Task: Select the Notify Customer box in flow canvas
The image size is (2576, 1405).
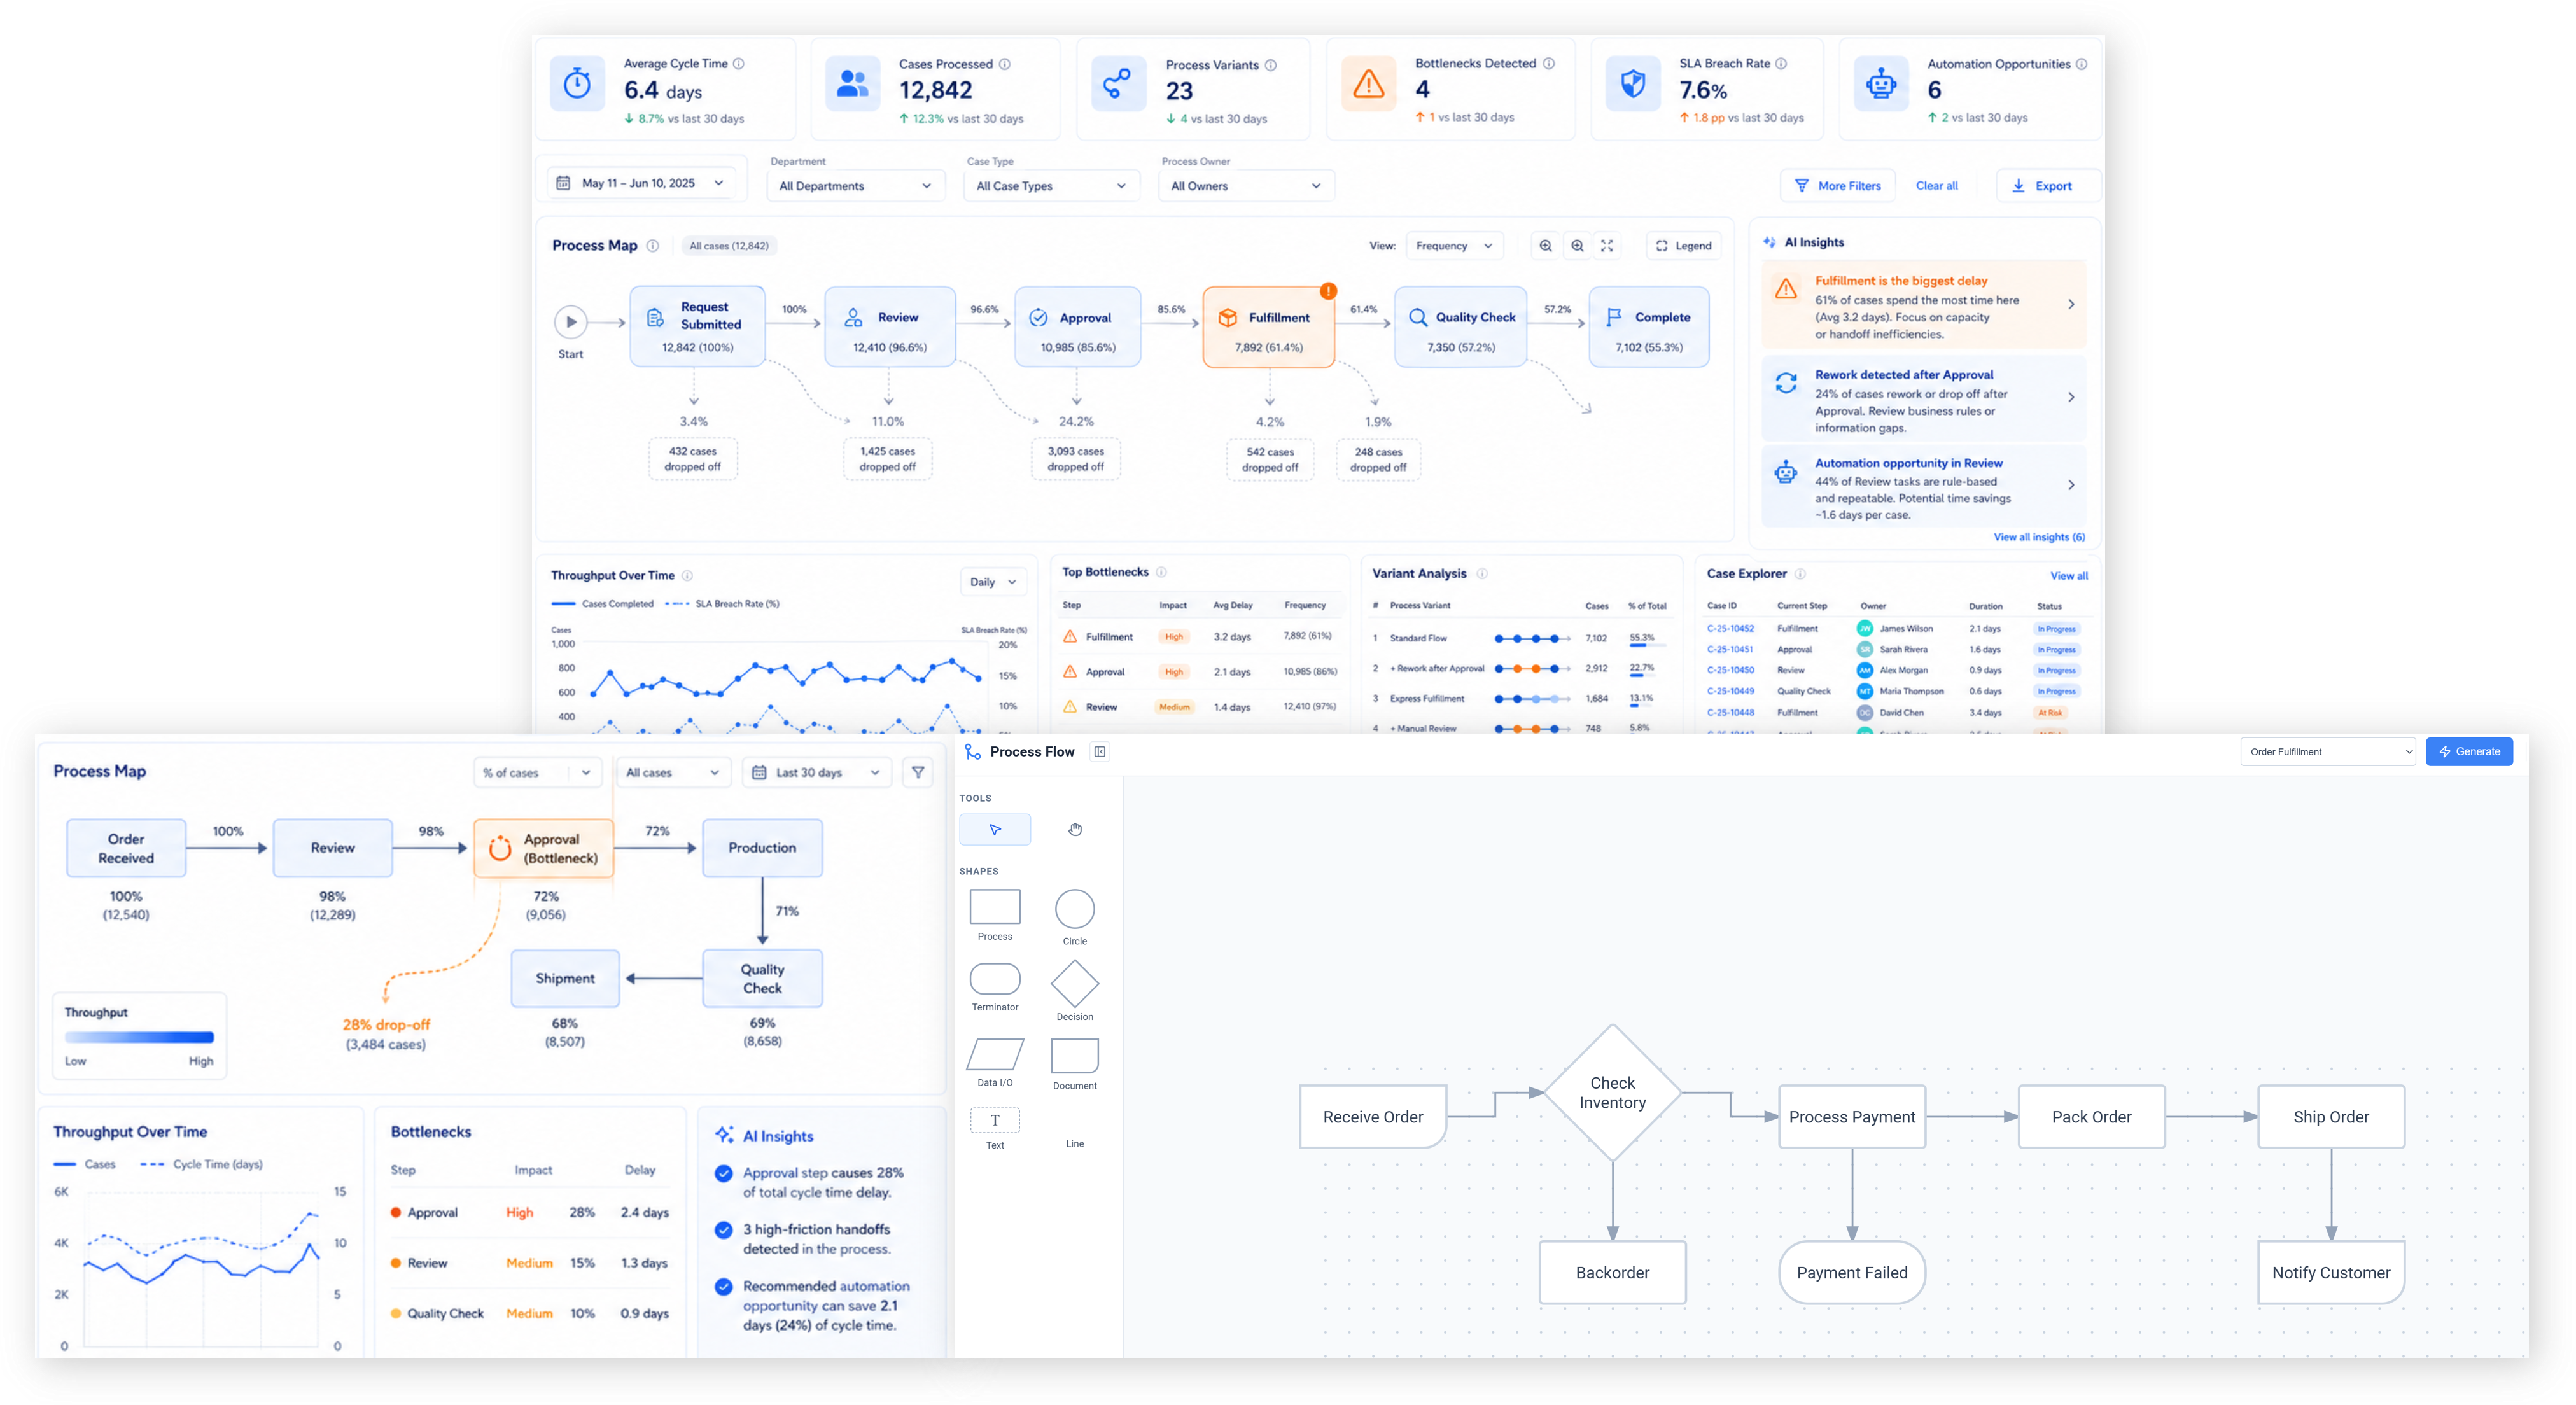Action: click(x=2331, y=1273)
